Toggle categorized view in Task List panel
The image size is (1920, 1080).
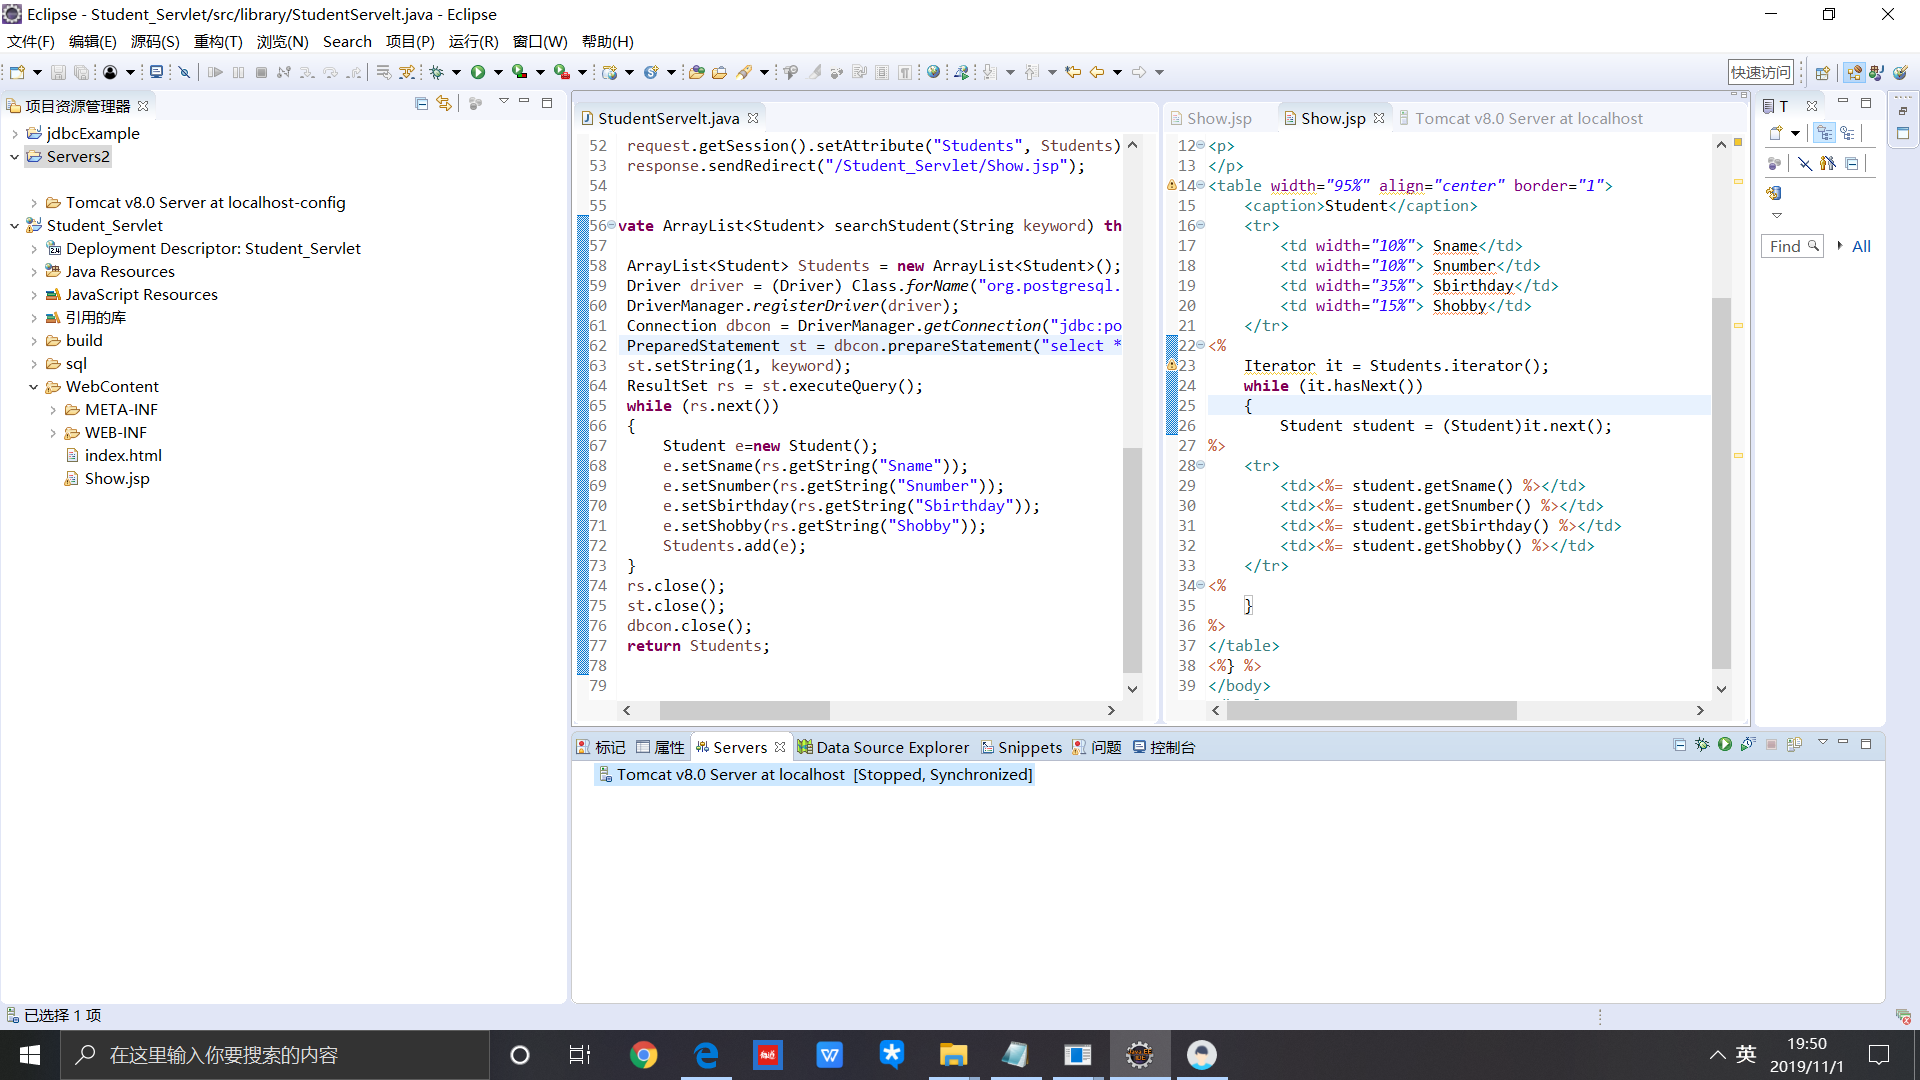(x=1824, y=133)
